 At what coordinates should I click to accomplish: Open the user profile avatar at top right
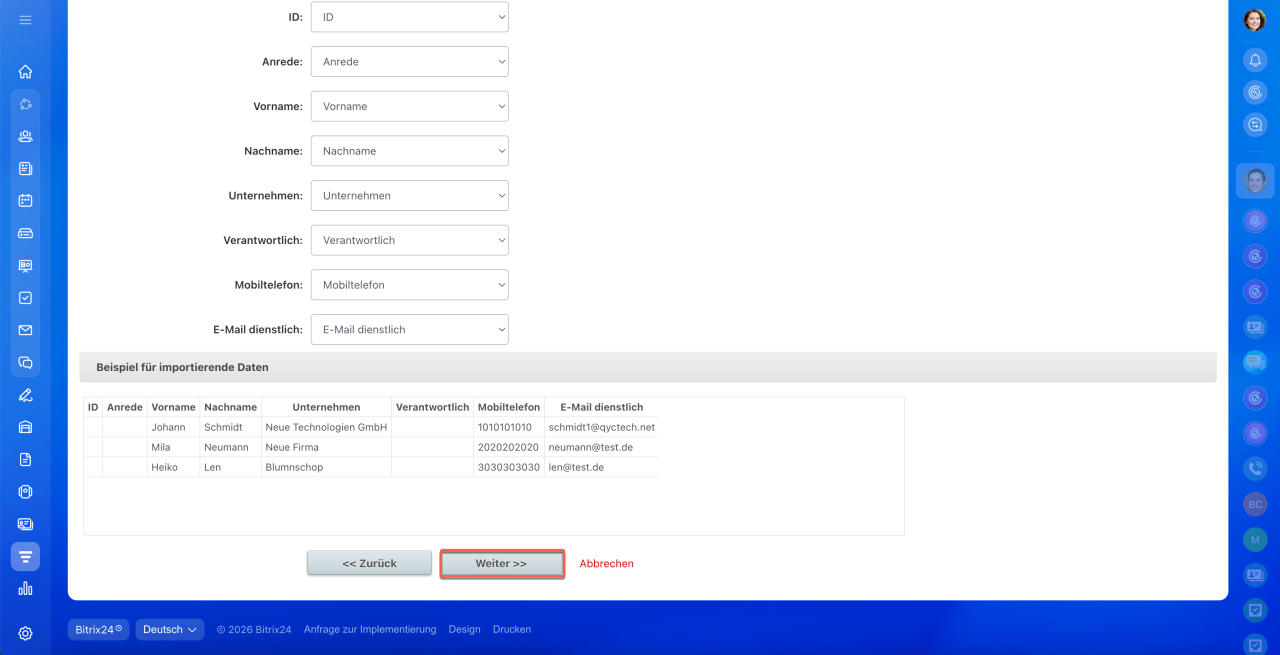point(1255,20)
